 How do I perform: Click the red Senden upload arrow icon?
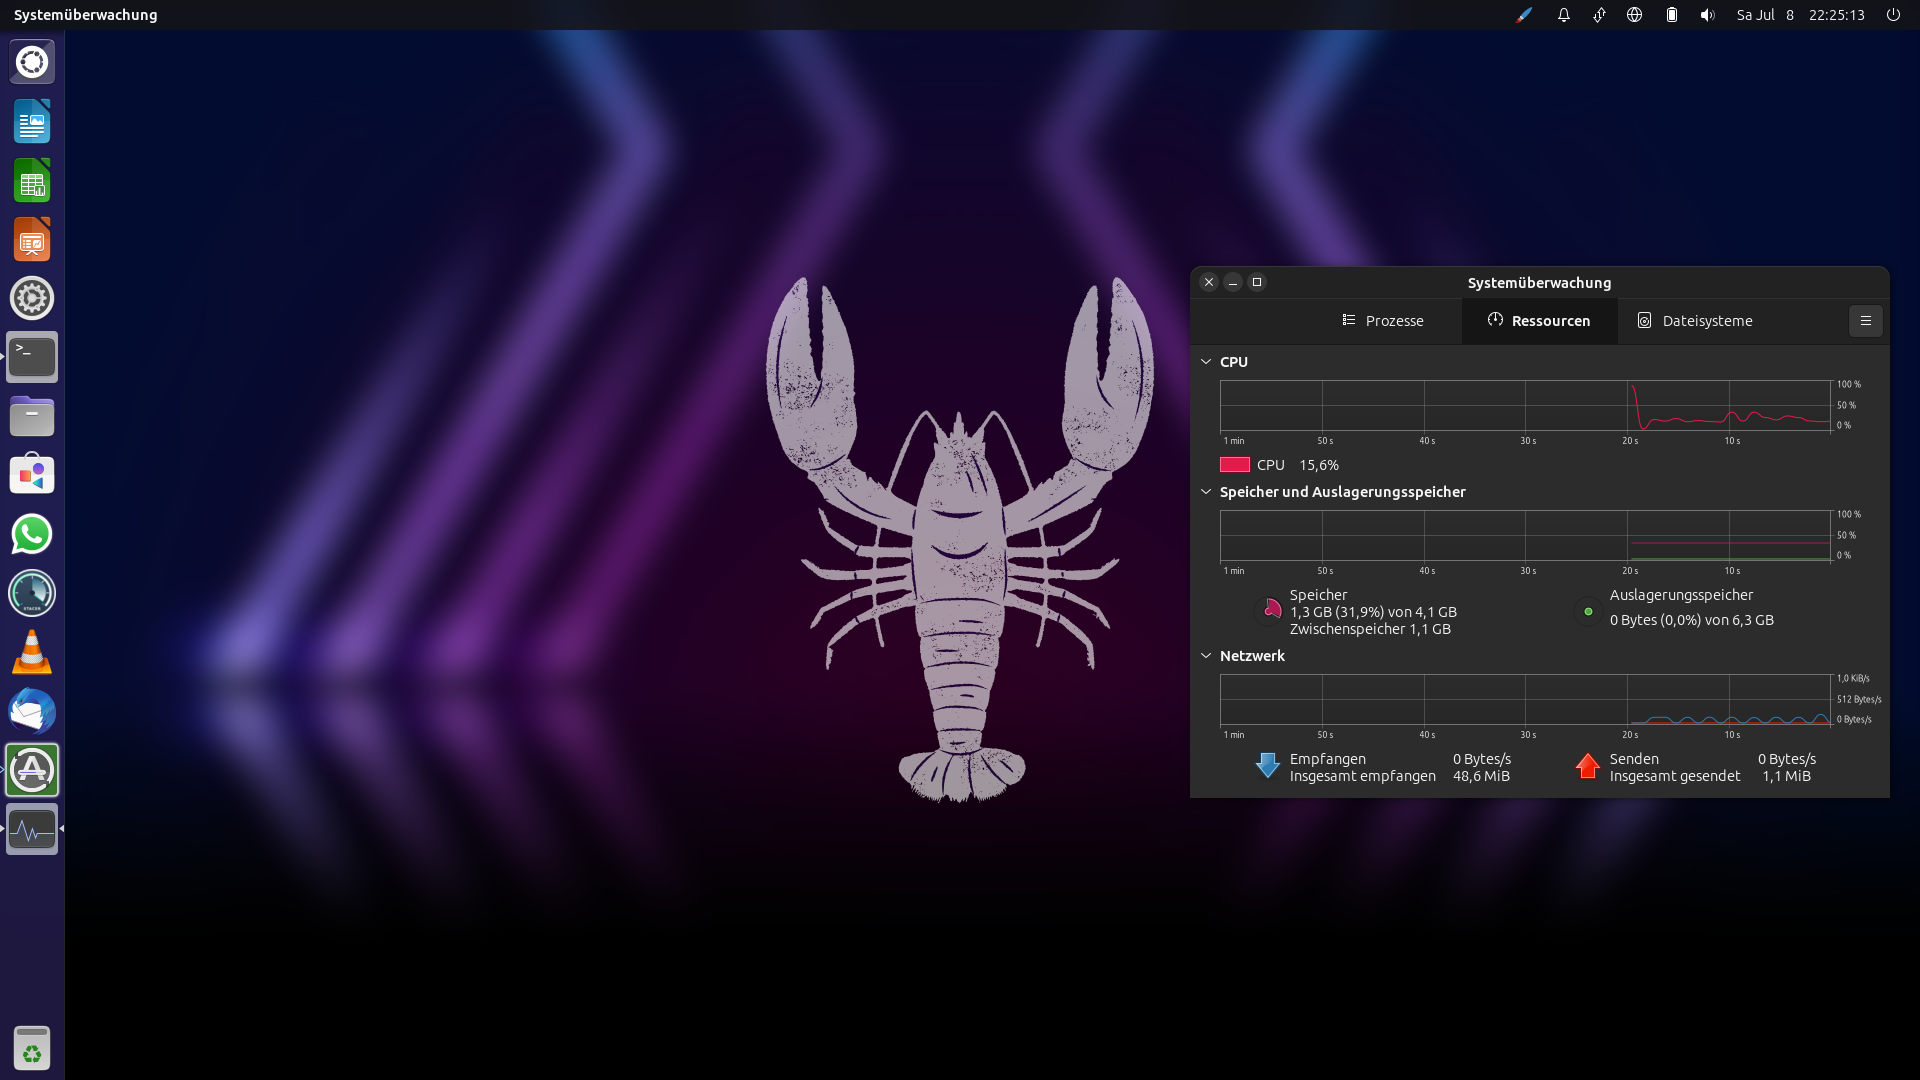tap(1587, 766)
